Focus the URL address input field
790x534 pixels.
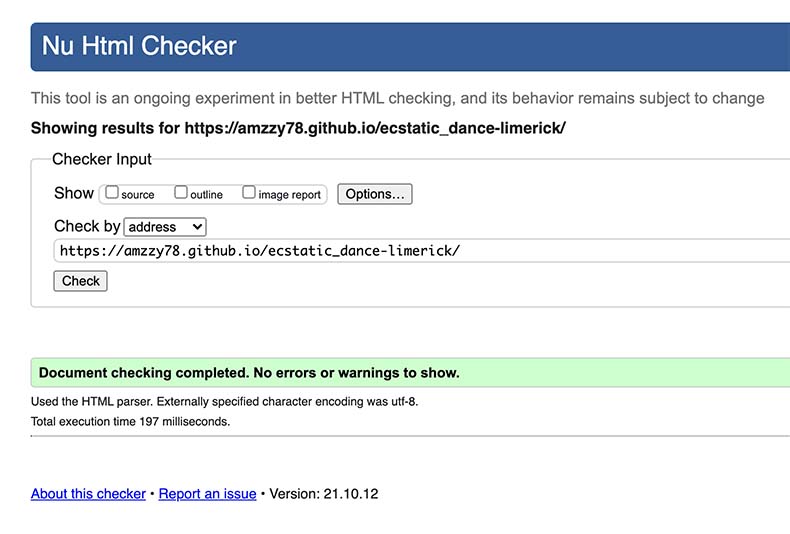[421, 251]
